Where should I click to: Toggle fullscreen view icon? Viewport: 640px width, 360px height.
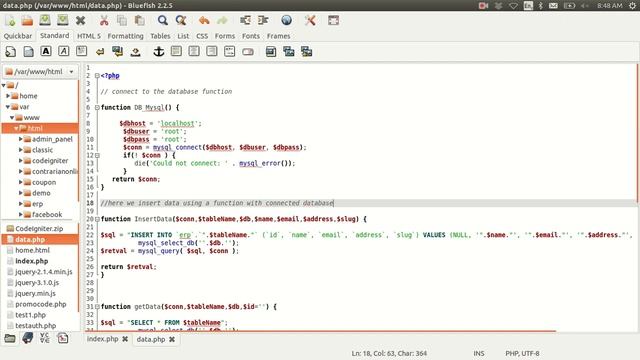333,20
